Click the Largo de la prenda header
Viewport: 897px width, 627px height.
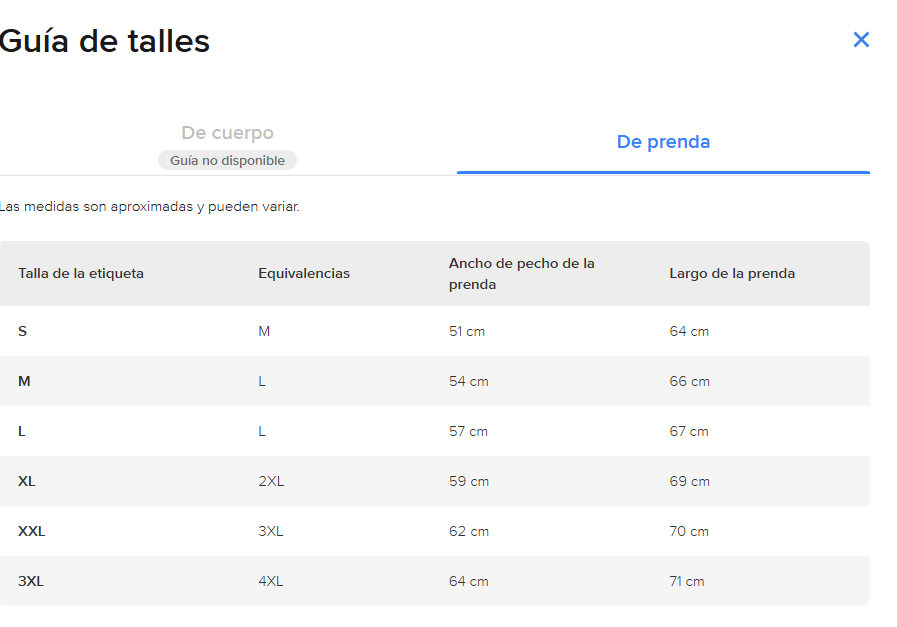[732, 273]
